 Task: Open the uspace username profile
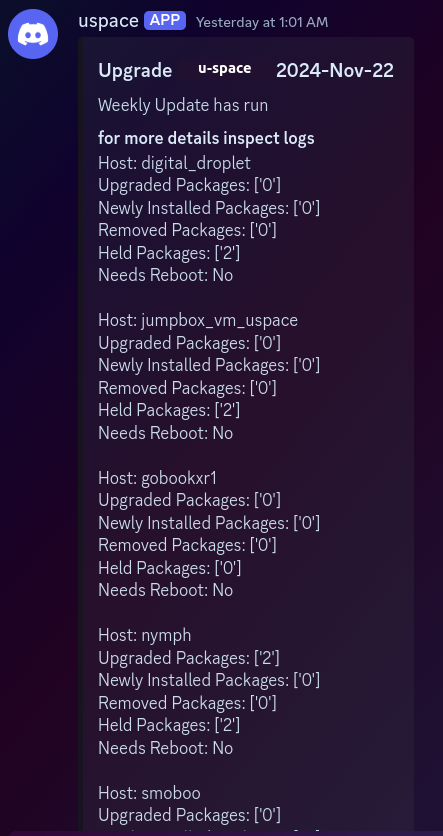[x=108, y=21]
